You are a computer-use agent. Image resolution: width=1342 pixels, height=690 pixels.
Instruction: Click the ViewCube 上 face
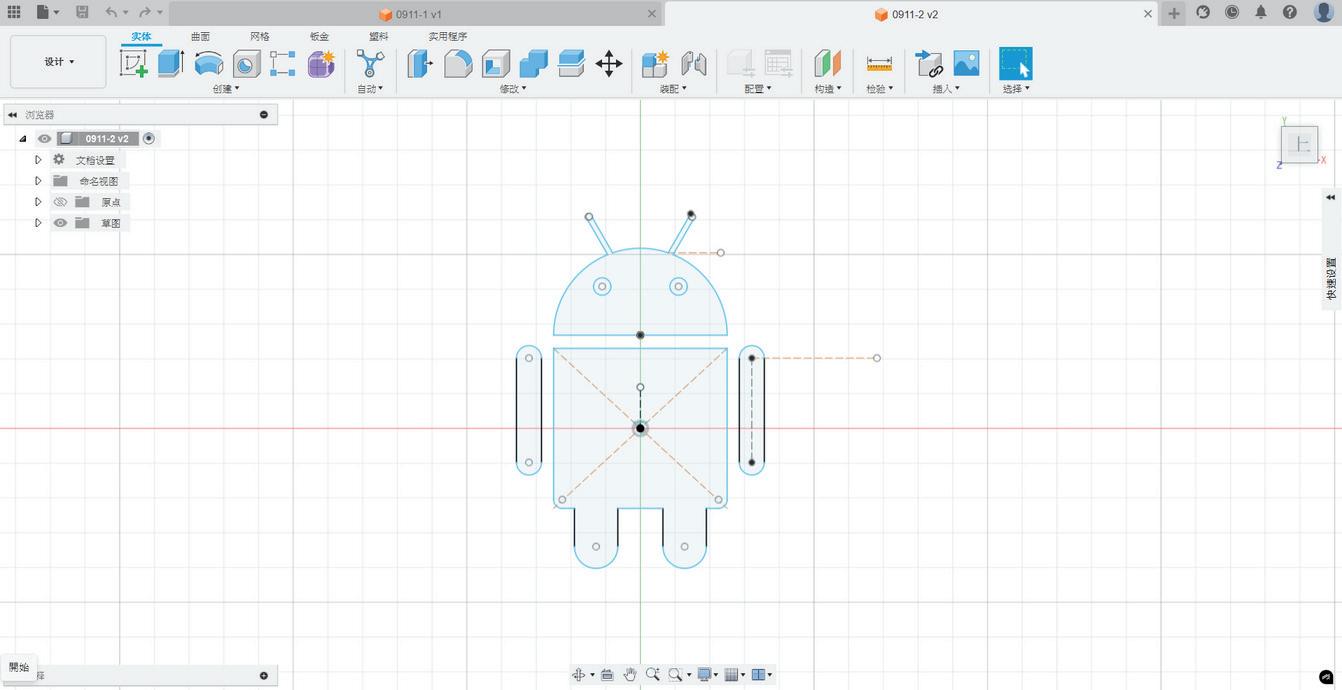[1300, 145]
